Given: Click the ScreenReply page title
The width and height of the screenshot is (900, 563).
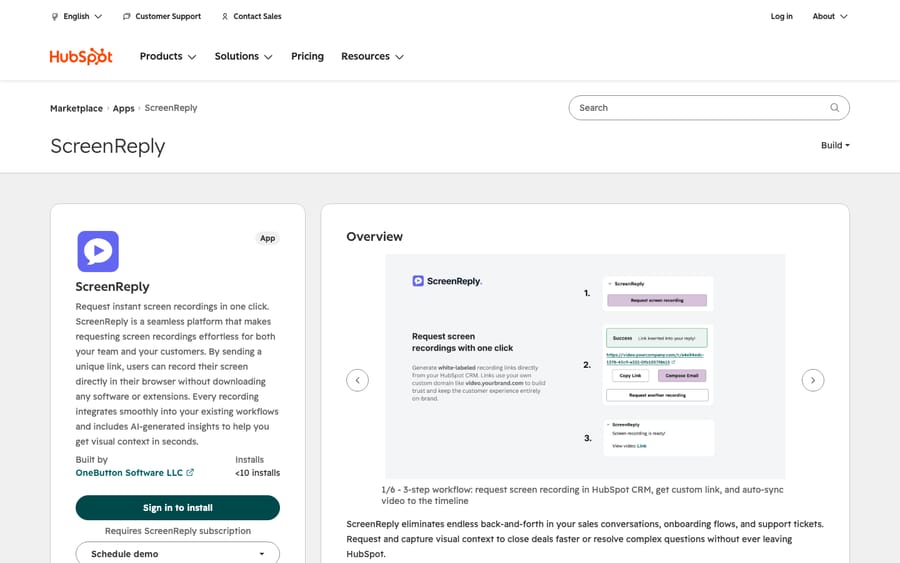Looking at the screenshot, I should pyautogui.click(x=108, y=146).
